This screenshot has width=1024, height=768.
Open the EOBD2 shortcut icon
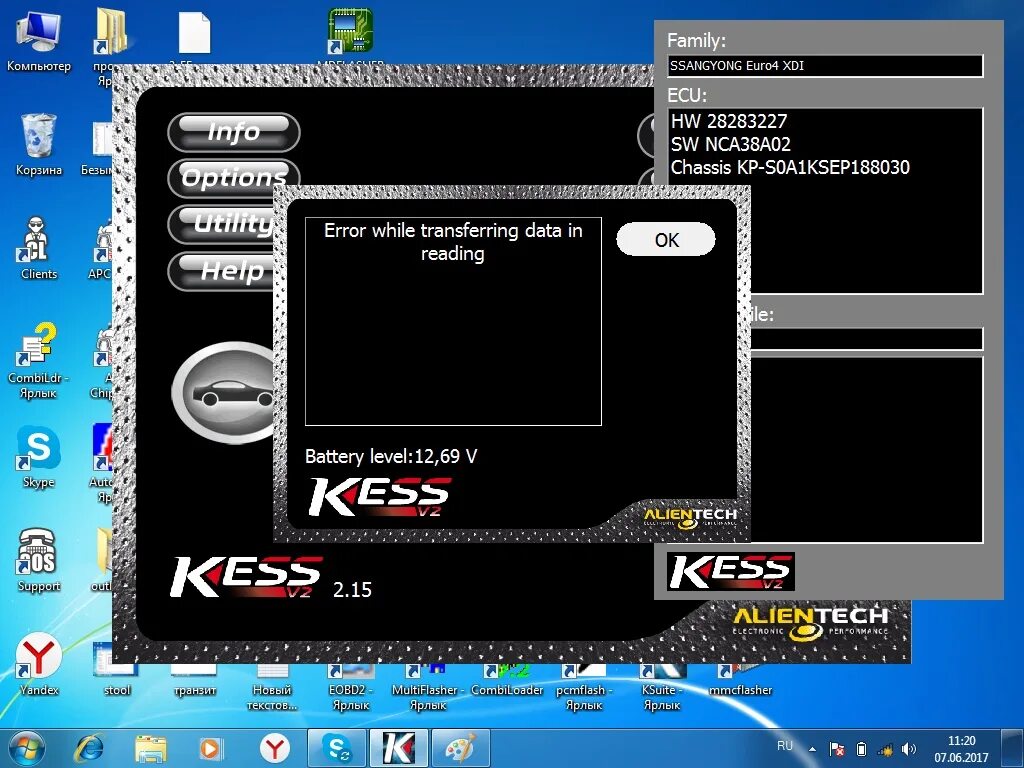coord(351,687)
